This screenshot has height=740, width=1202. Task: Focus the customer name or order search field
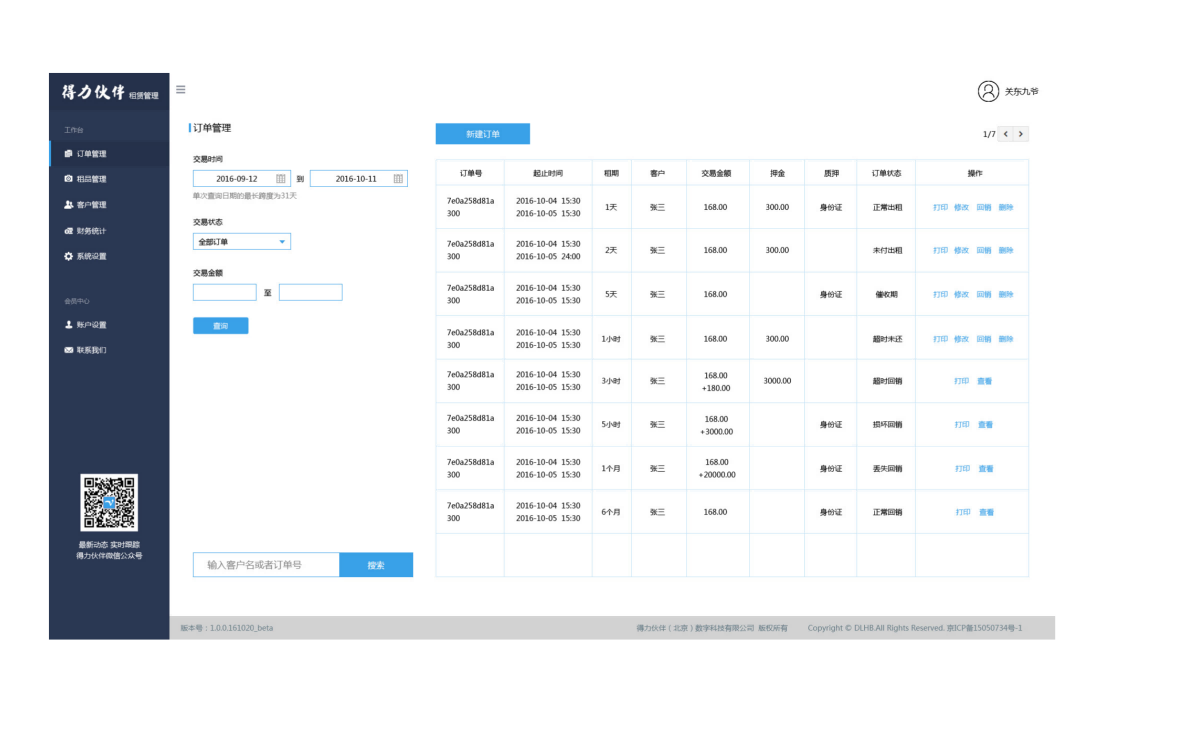(266, 565)
